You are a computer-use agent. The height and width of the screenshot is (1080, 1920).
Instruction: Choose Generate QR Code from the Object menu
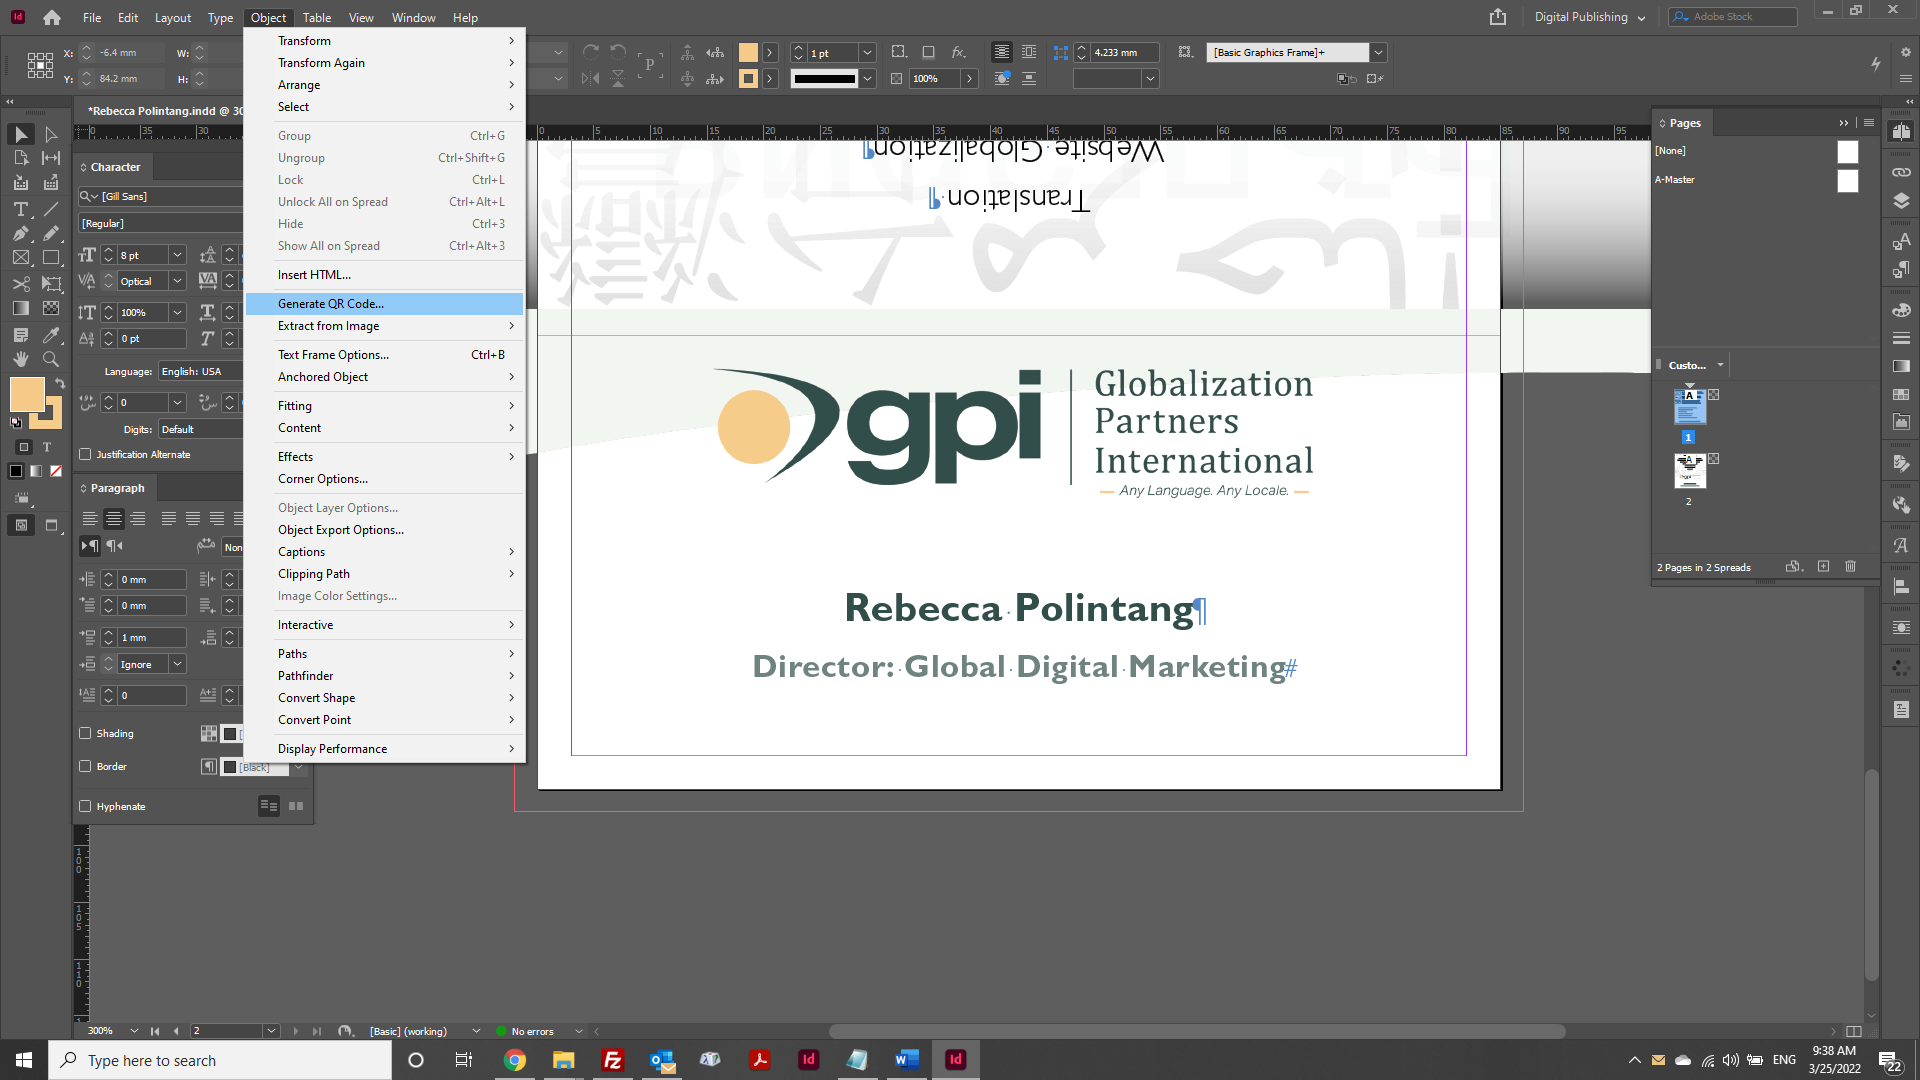click(x=331, y=303)
